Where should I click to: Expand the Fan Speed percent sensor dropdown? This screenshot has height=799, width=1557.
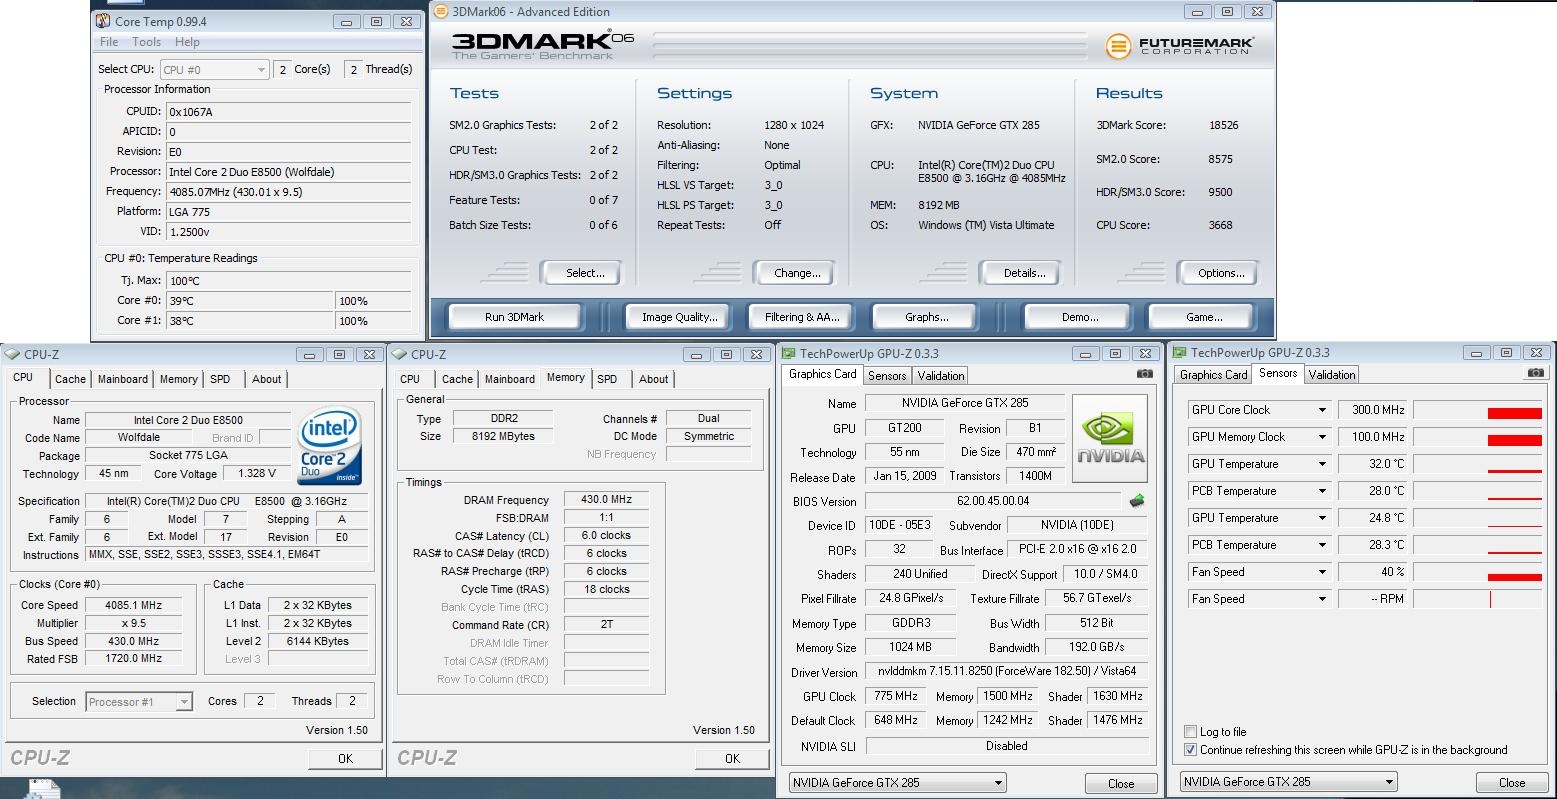pos(1321,572)
